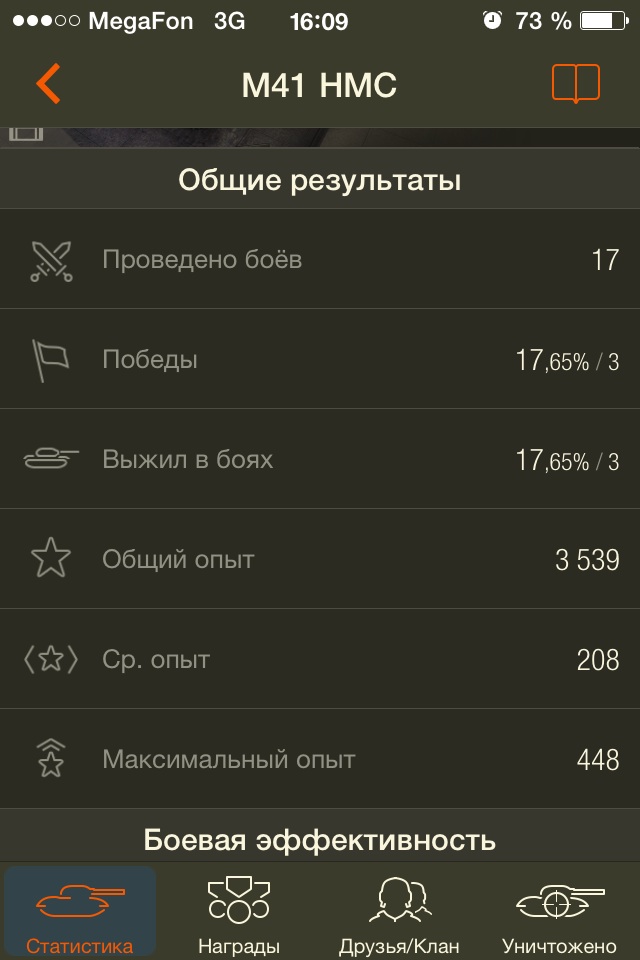The width and height of the screenshot is (640, 960).
Task: Tap the M41 HMC title
Action: click(x=320, y=86)
